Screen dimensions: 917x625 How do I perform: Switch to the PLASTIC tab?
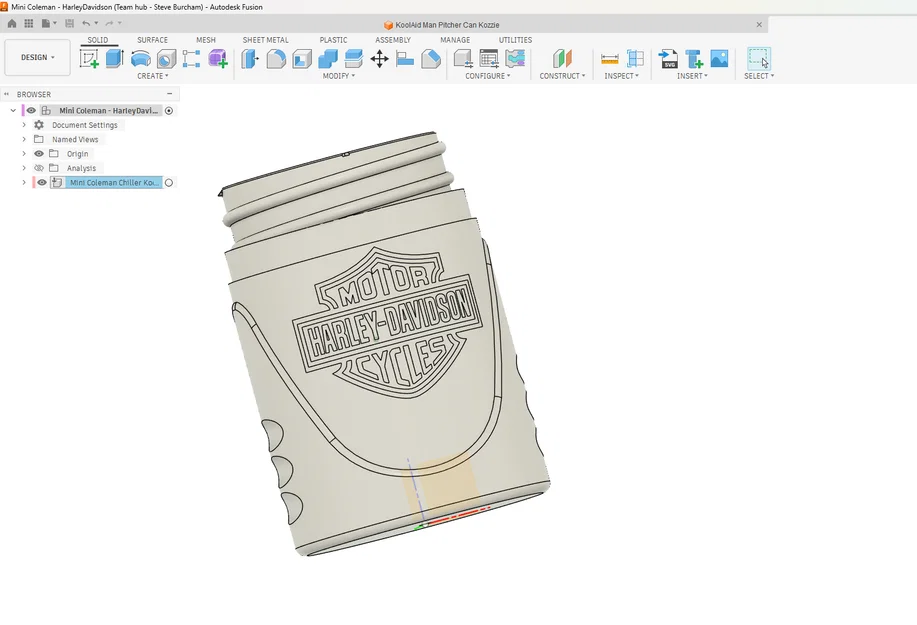click(x=333, y=40)
